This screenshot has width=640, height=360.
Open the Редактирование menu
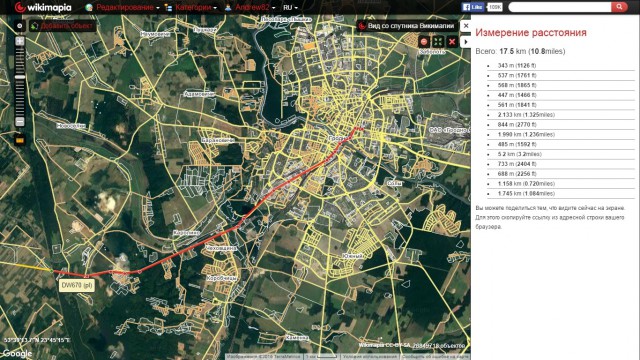click(127, 7)
